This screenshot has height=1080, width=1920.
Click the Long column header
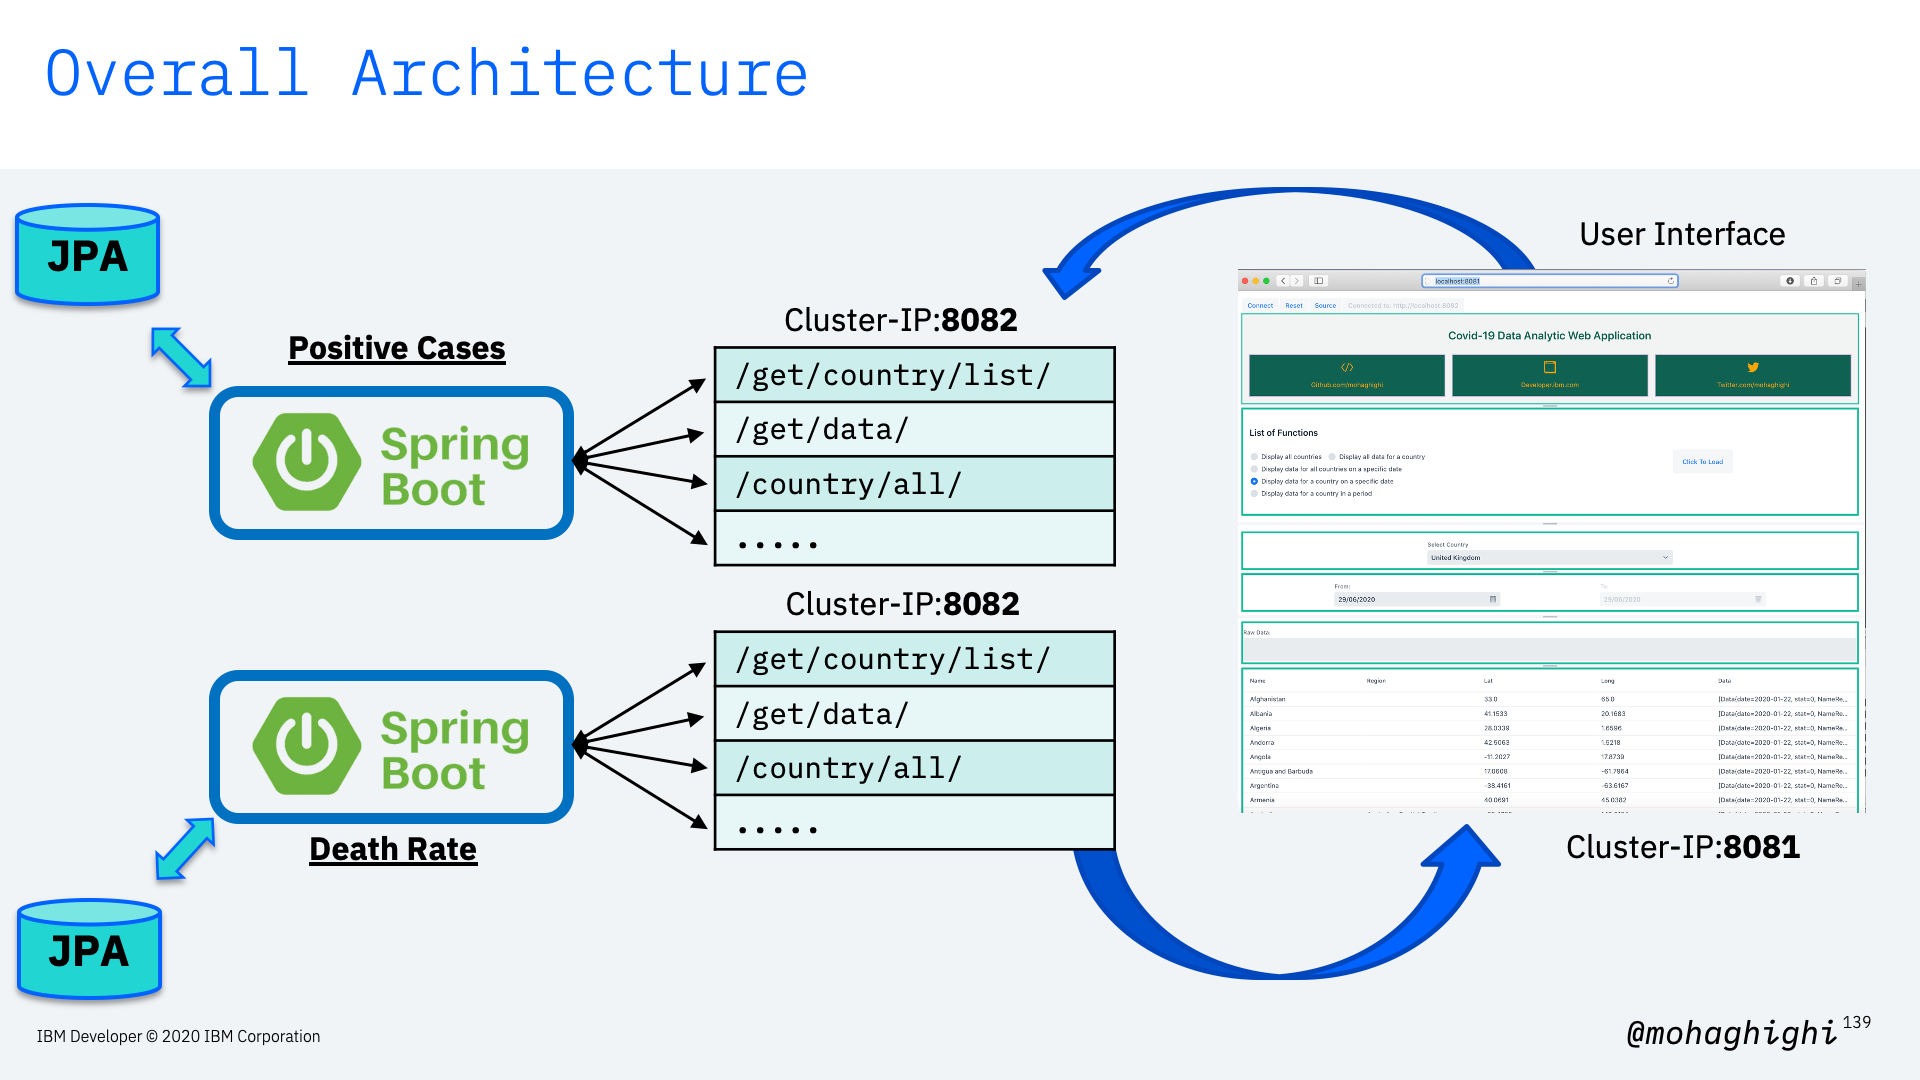pos(1607,681)
